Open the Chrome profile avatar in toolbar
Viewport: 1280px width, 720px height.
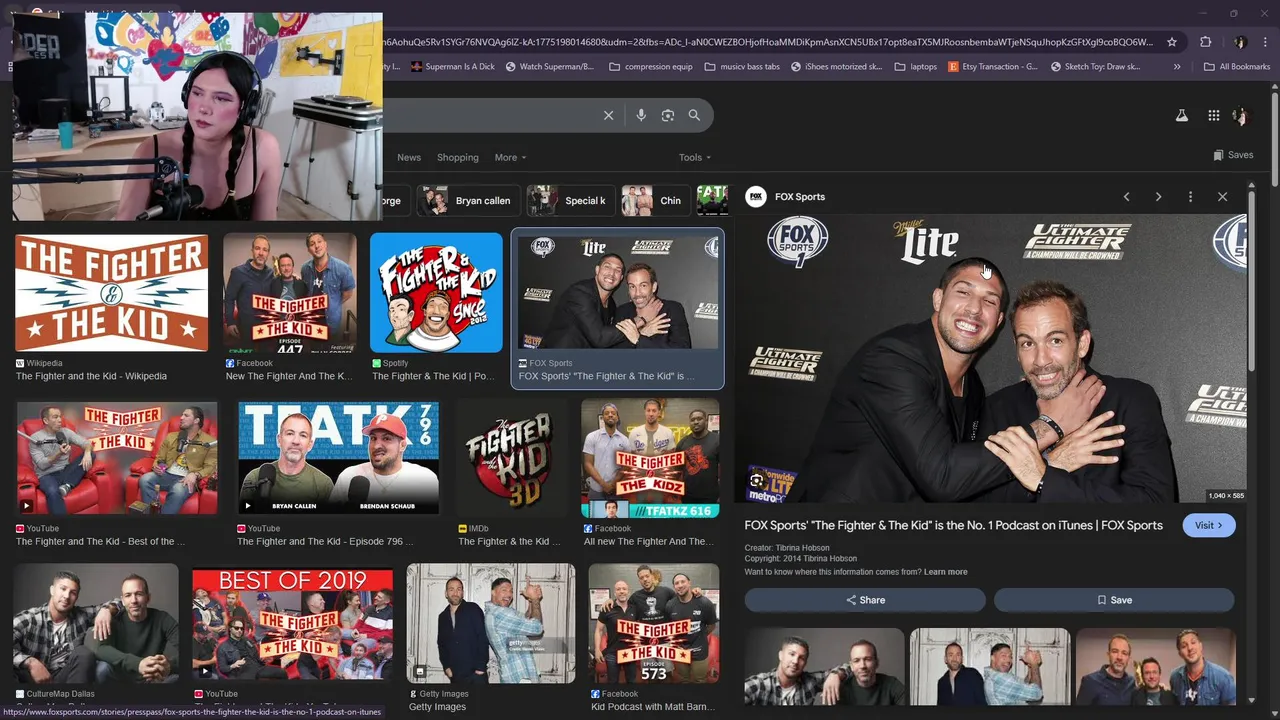[1240, 42]
